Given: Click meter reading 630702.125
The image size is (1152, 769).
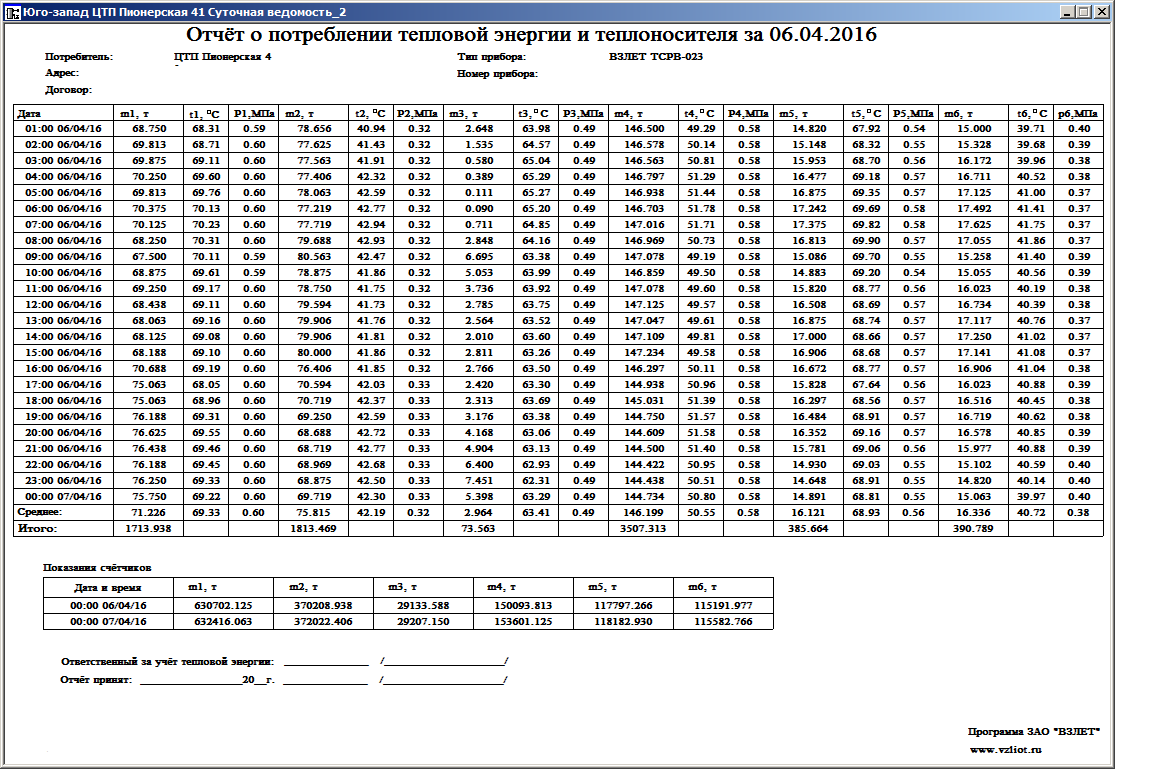Looking at the screenshot, I should point(223,606).
